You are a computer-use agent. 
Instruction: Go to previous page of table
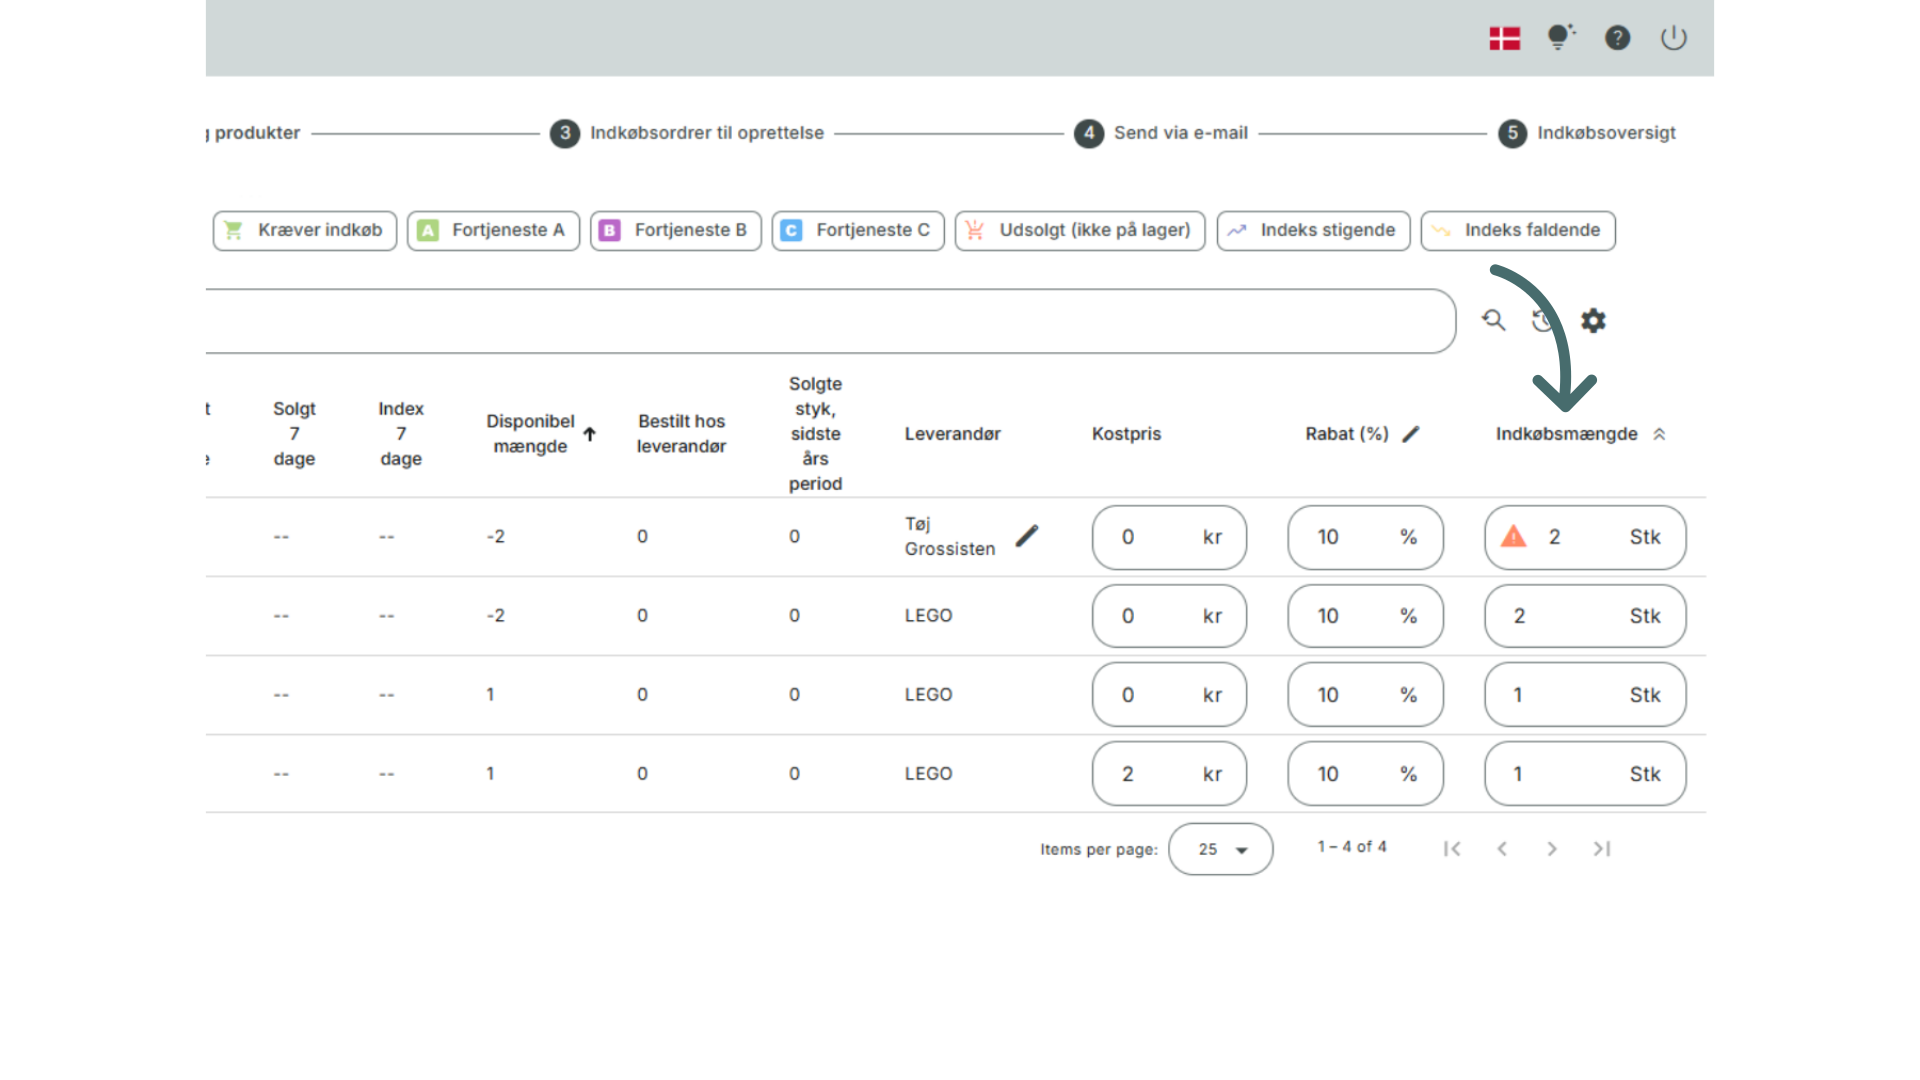click(1502, 849)
